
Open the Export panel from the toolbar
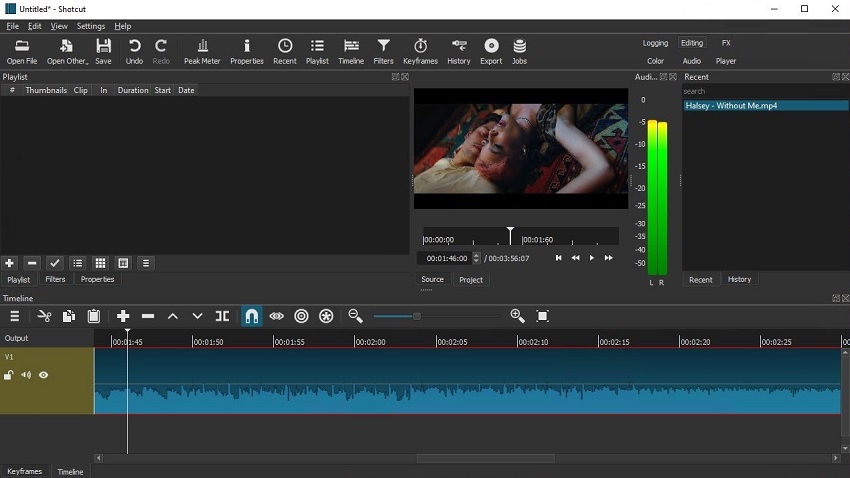click(x=491, y=50)
